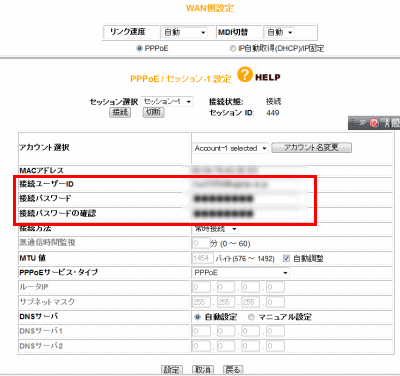Click the JP language indicator in language bar
Viewport: 400px width, 376px height.
coord(362,123)
